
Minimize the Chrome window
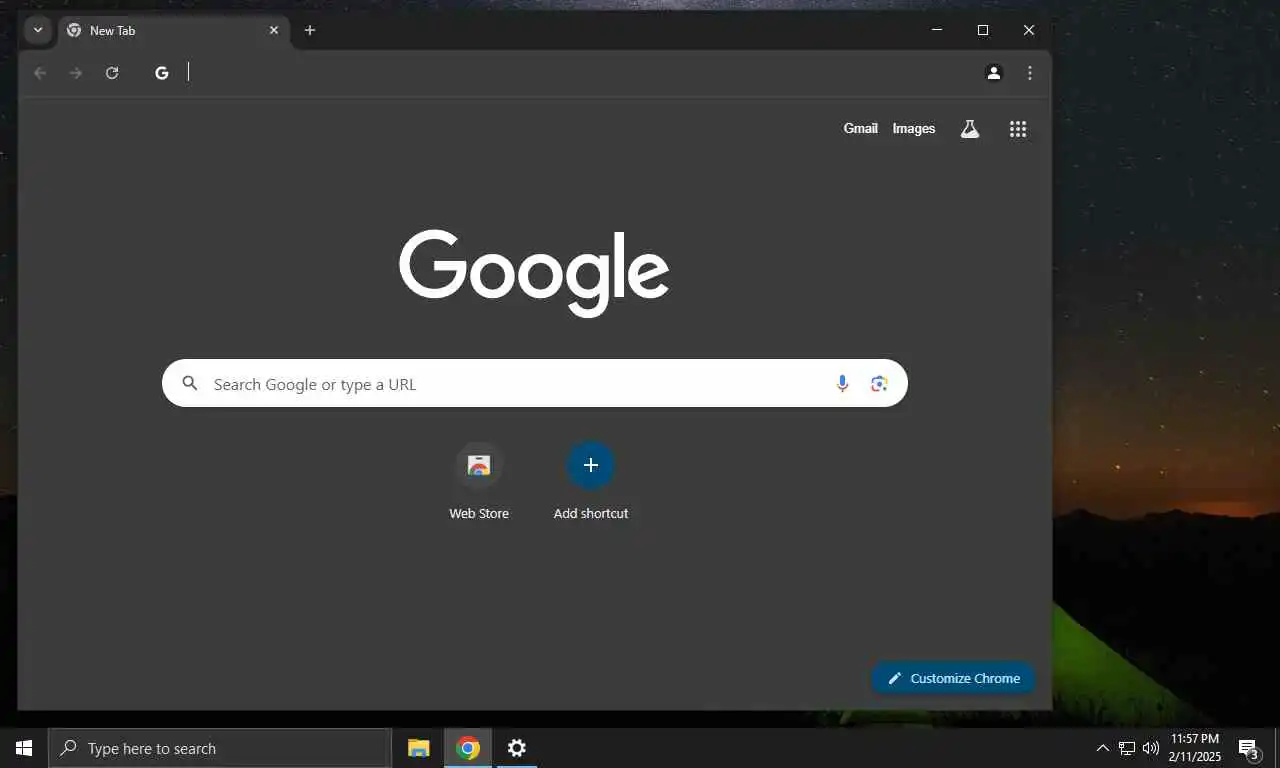pos(937,30)
